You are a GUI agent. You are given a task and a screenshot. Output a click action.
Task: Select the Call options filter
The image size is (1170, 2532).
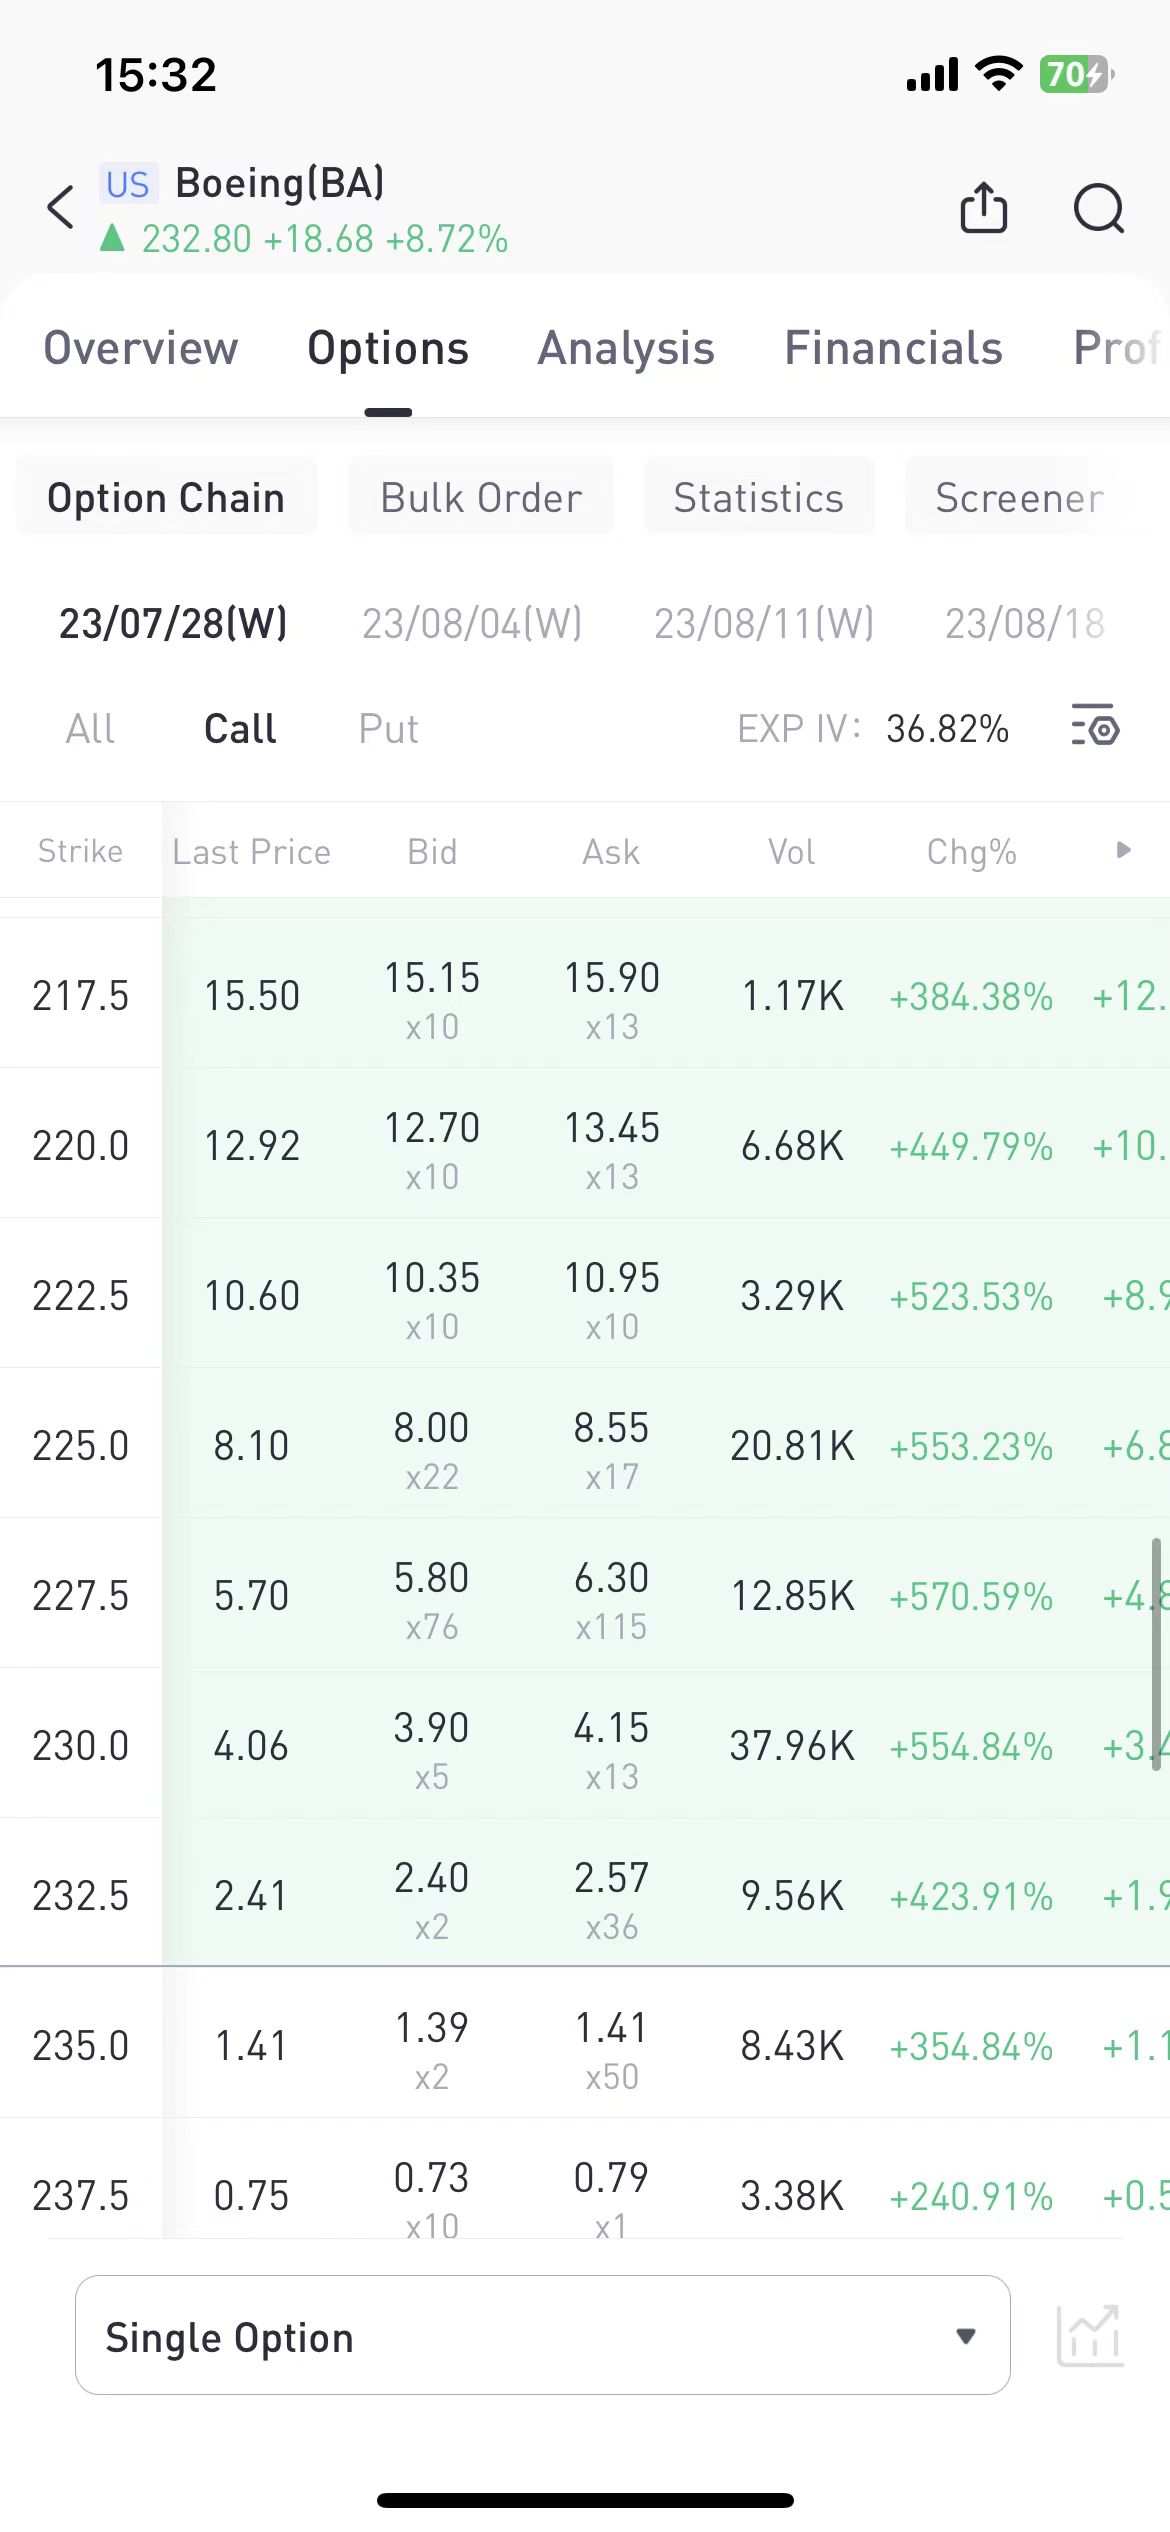[240, 728]
